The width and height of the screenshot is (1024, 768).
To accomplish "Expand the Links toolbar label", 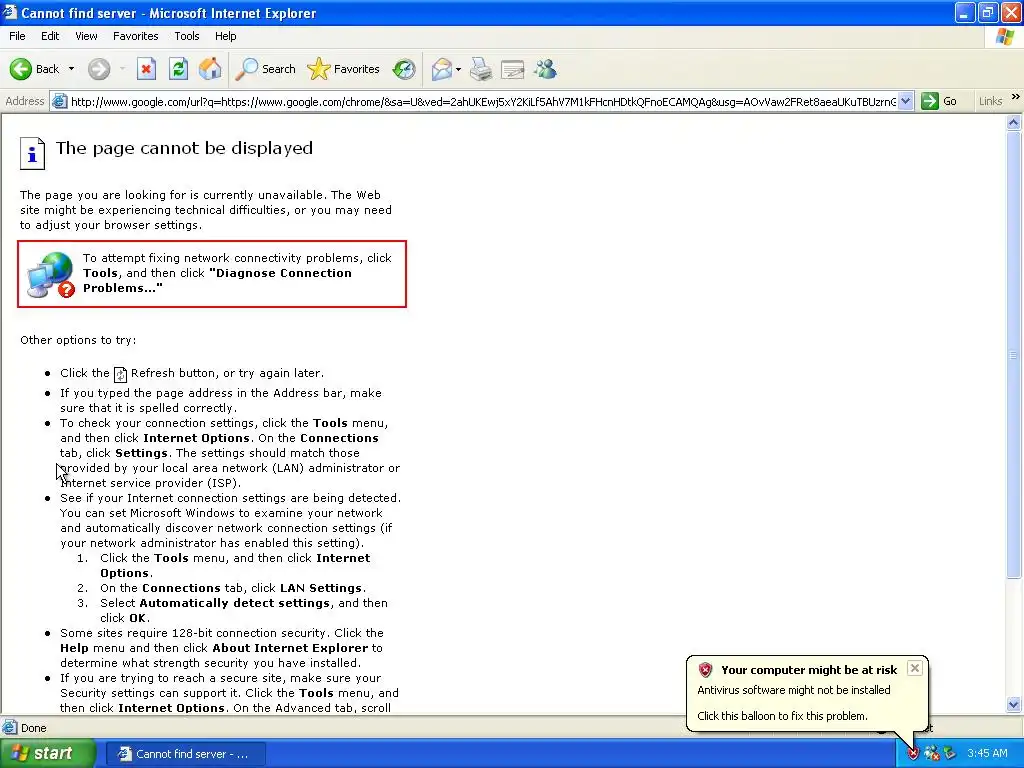I will click(x=991, y=101).
